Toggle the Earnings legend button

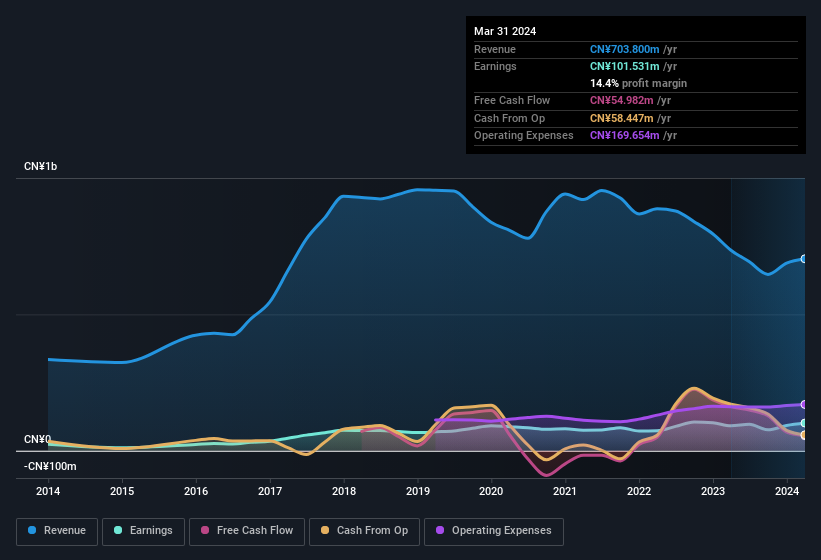143,531
